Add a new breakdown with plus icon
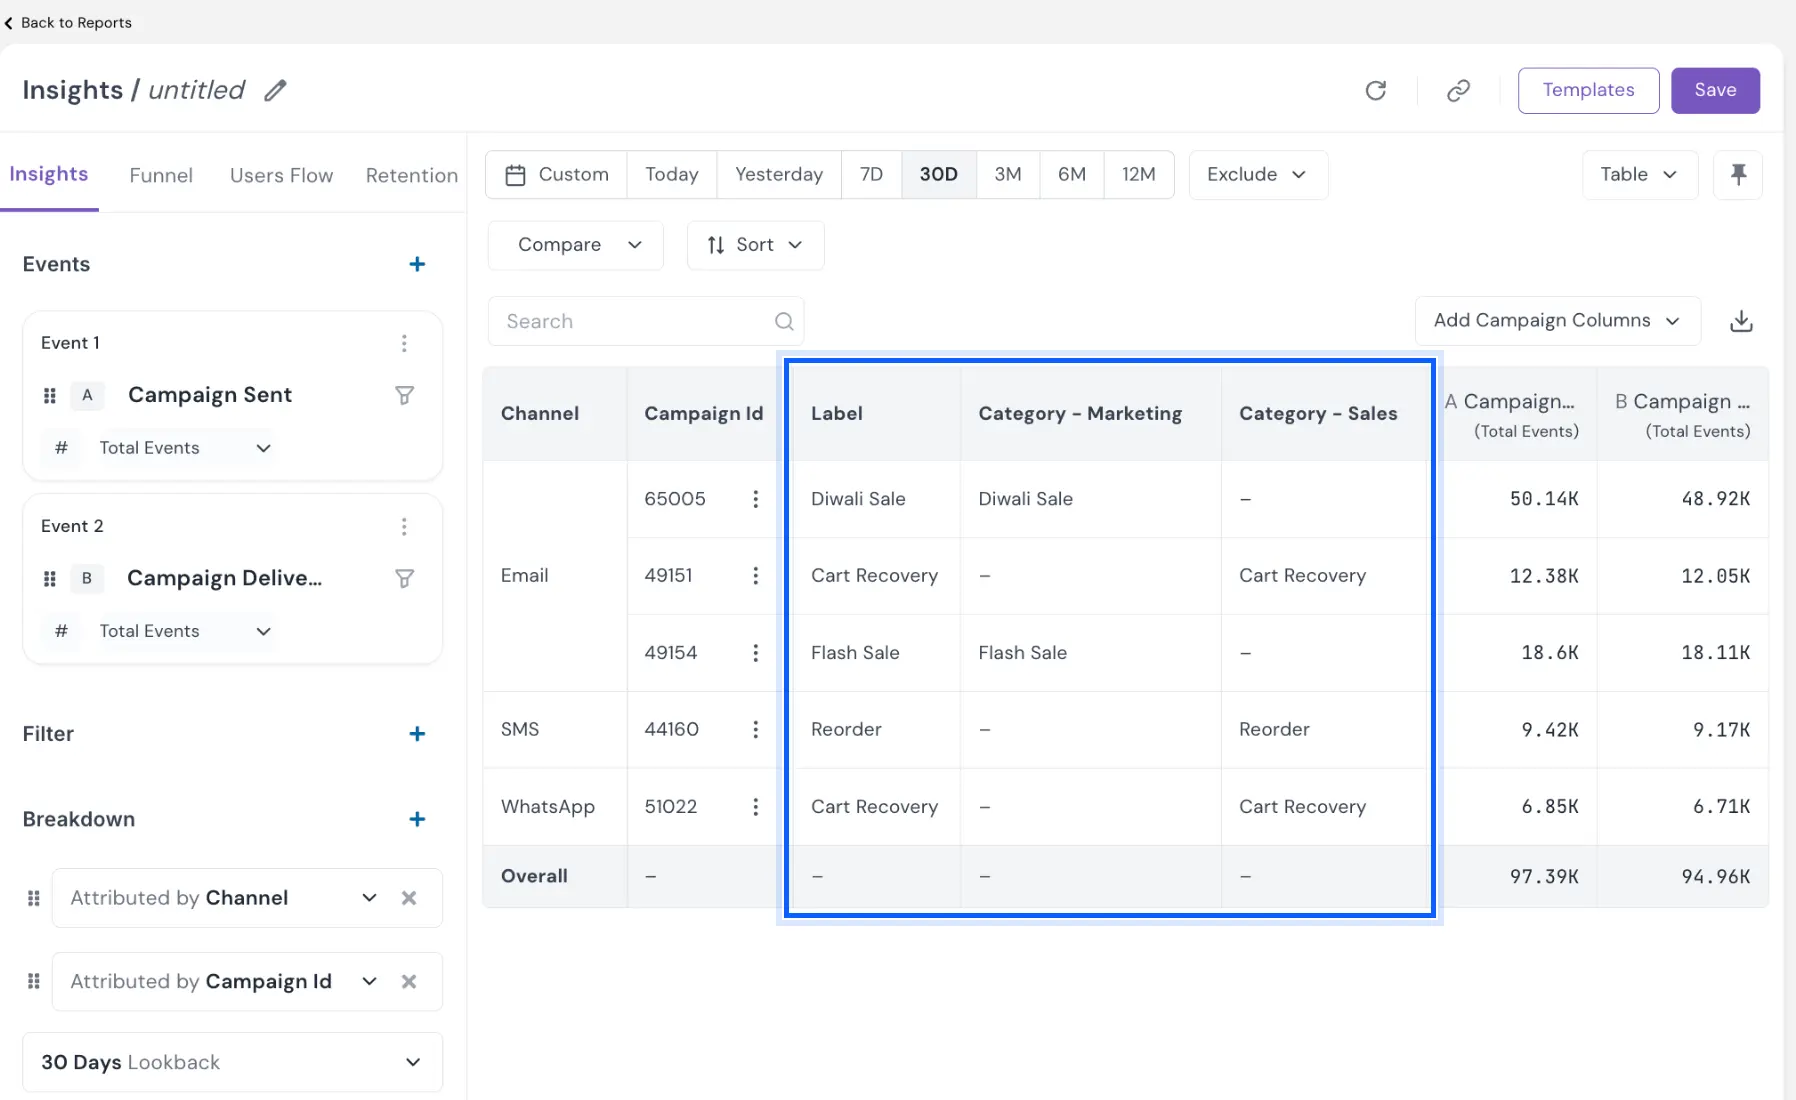 (x=417, y=819)
